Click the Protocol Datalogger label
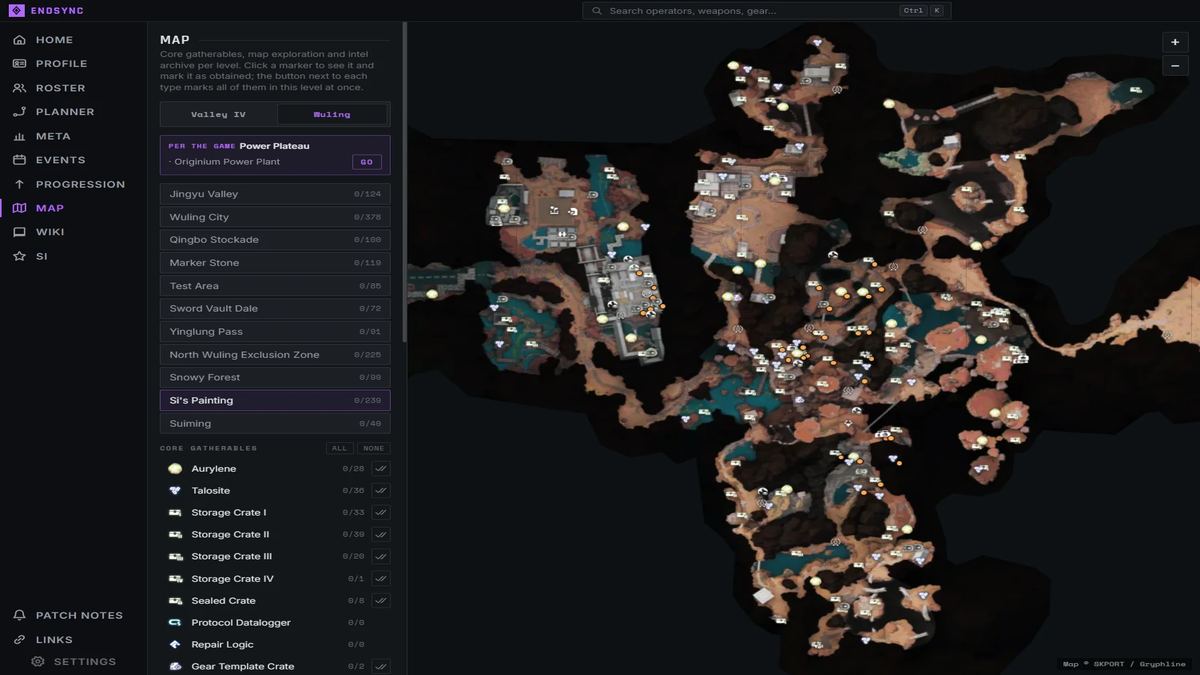The image size is (1200, 675). 241,622
